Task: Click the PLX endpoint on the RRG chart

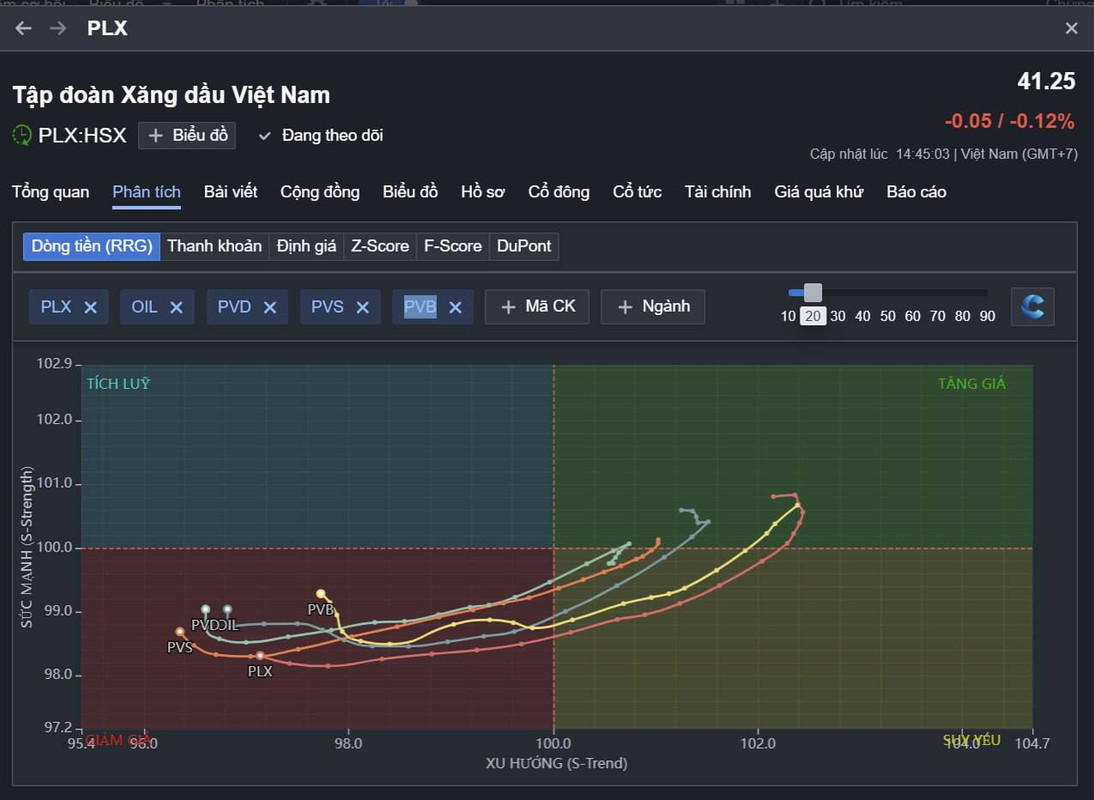Action: point(260,656)
